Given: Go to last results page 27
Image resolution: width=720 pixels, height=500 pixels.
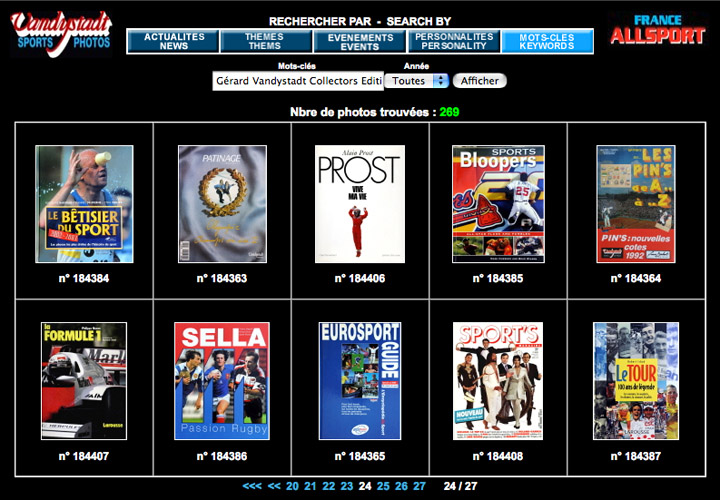Looking at the screenshot, I should (x=419, y=486).
